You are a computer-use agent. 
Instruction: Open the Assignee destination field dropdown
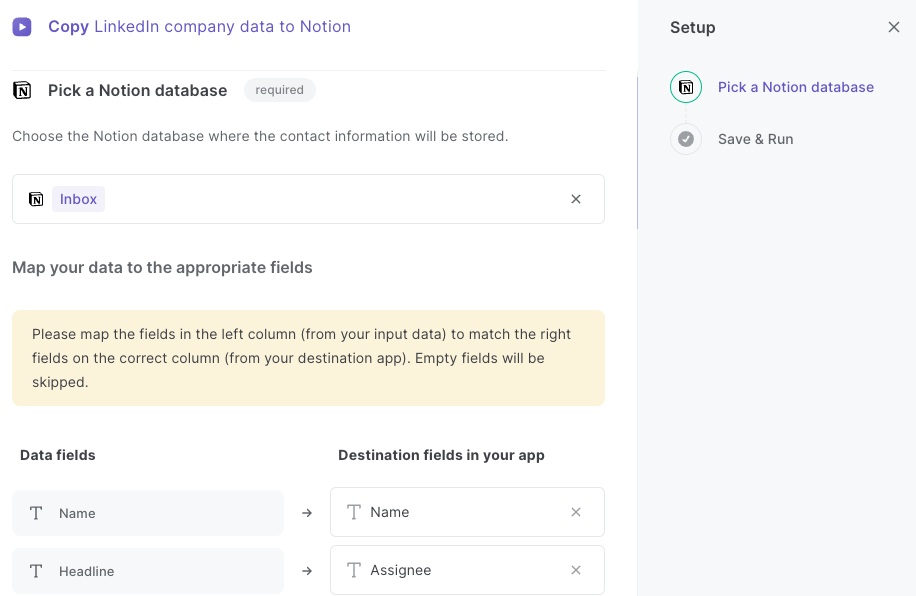pyautogui.click(x=467, y=570)
